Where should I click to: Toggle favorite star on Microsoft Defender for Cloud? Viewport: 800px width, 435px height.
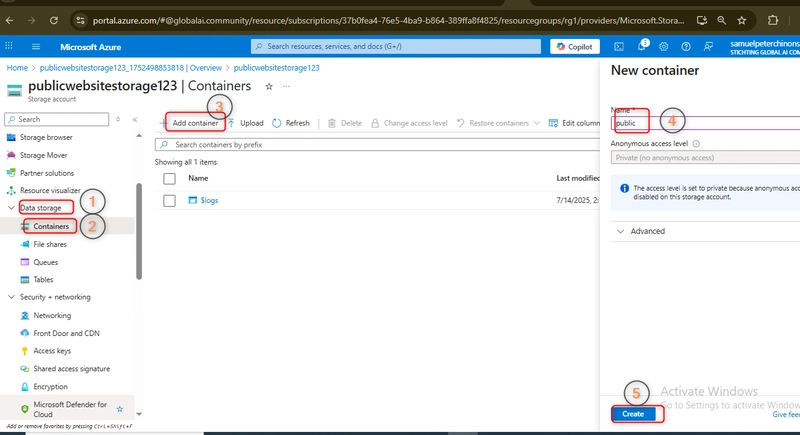tap(119, 409)
